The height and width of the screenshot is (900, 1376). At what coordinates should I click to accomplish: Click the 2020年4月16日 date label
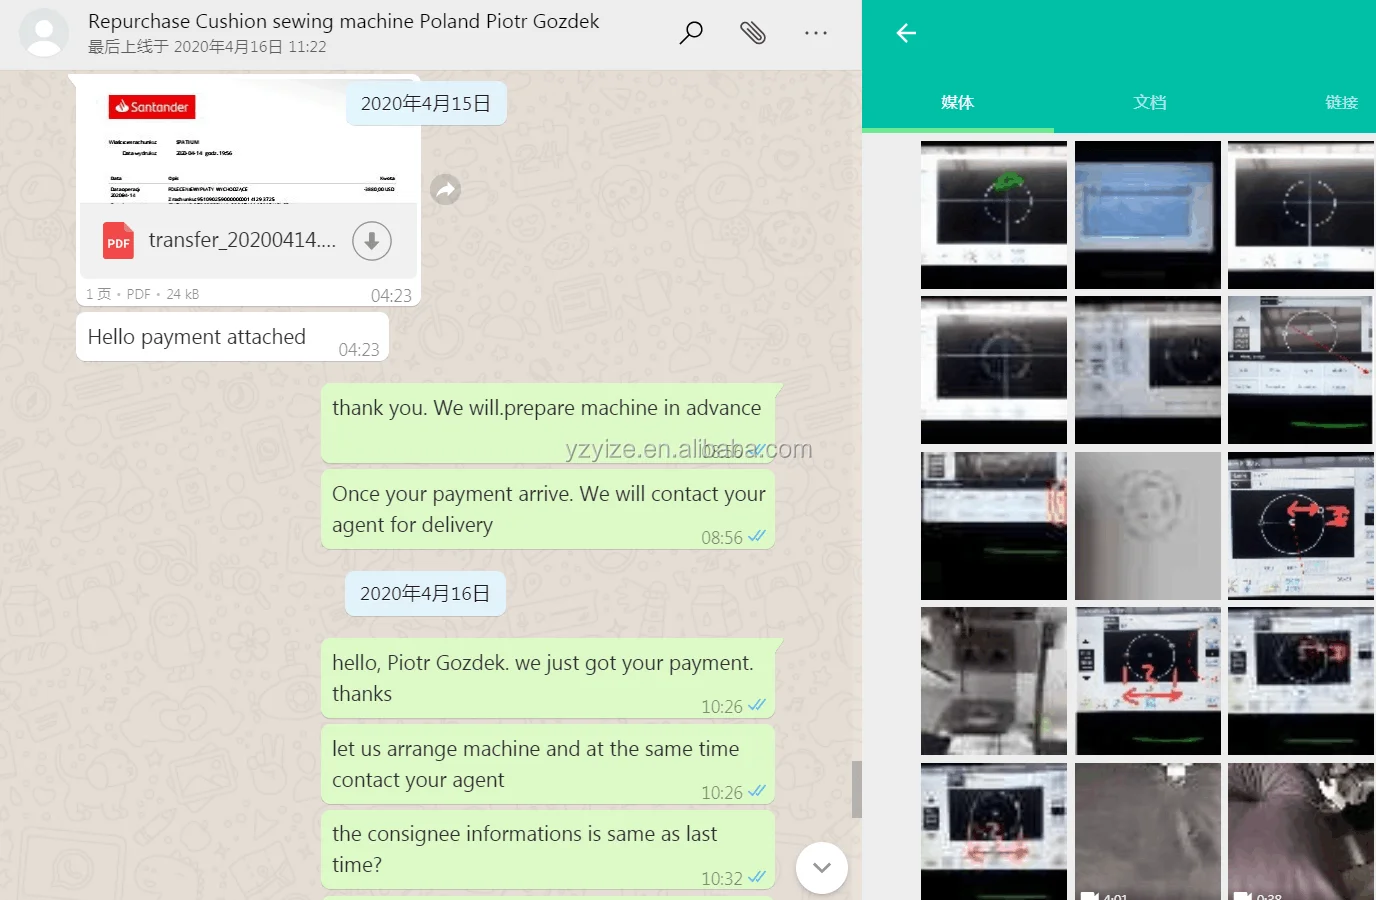coord(425,593)
